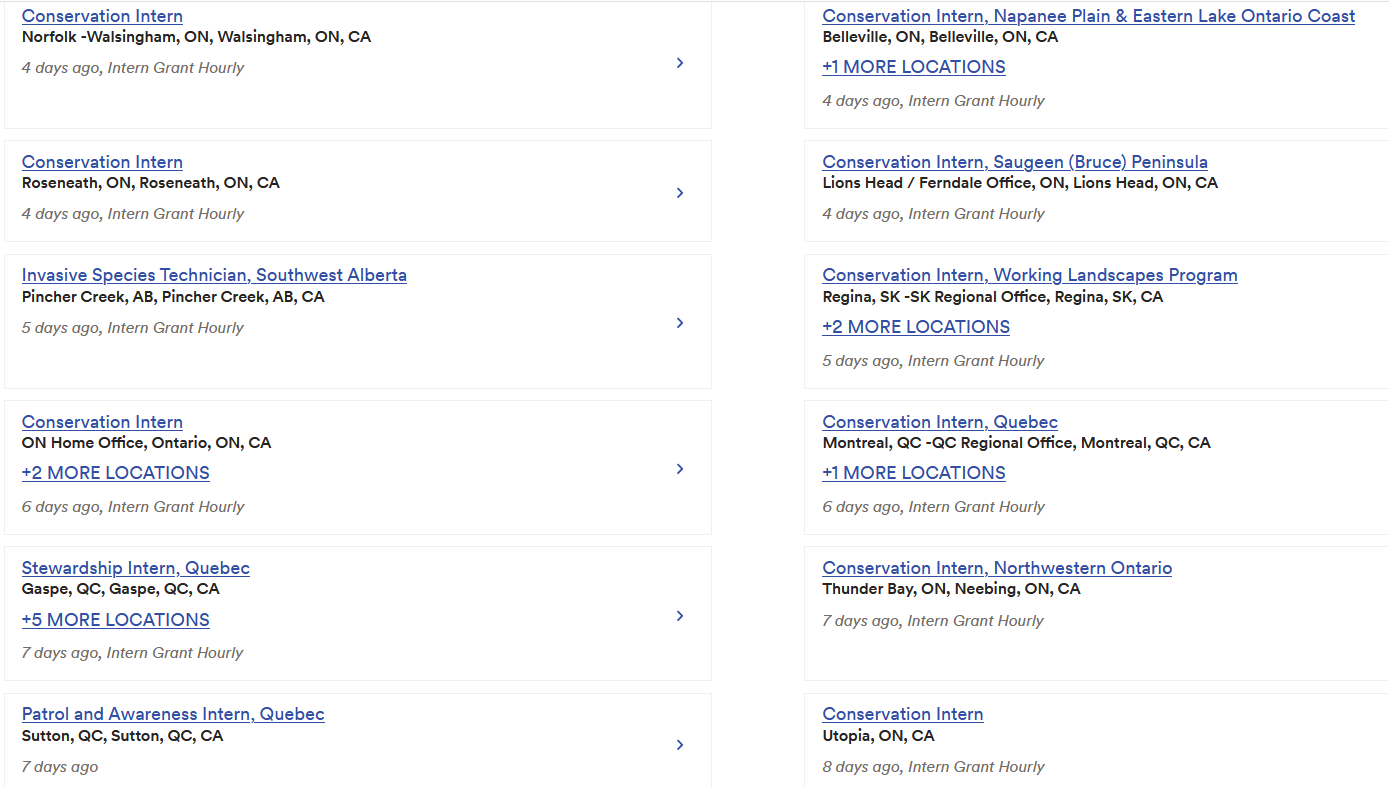This screenshot has width=1389, height=788.
Task: Open the Conservation Intern posting in Utopia
Action: click(x=903, y=714)
